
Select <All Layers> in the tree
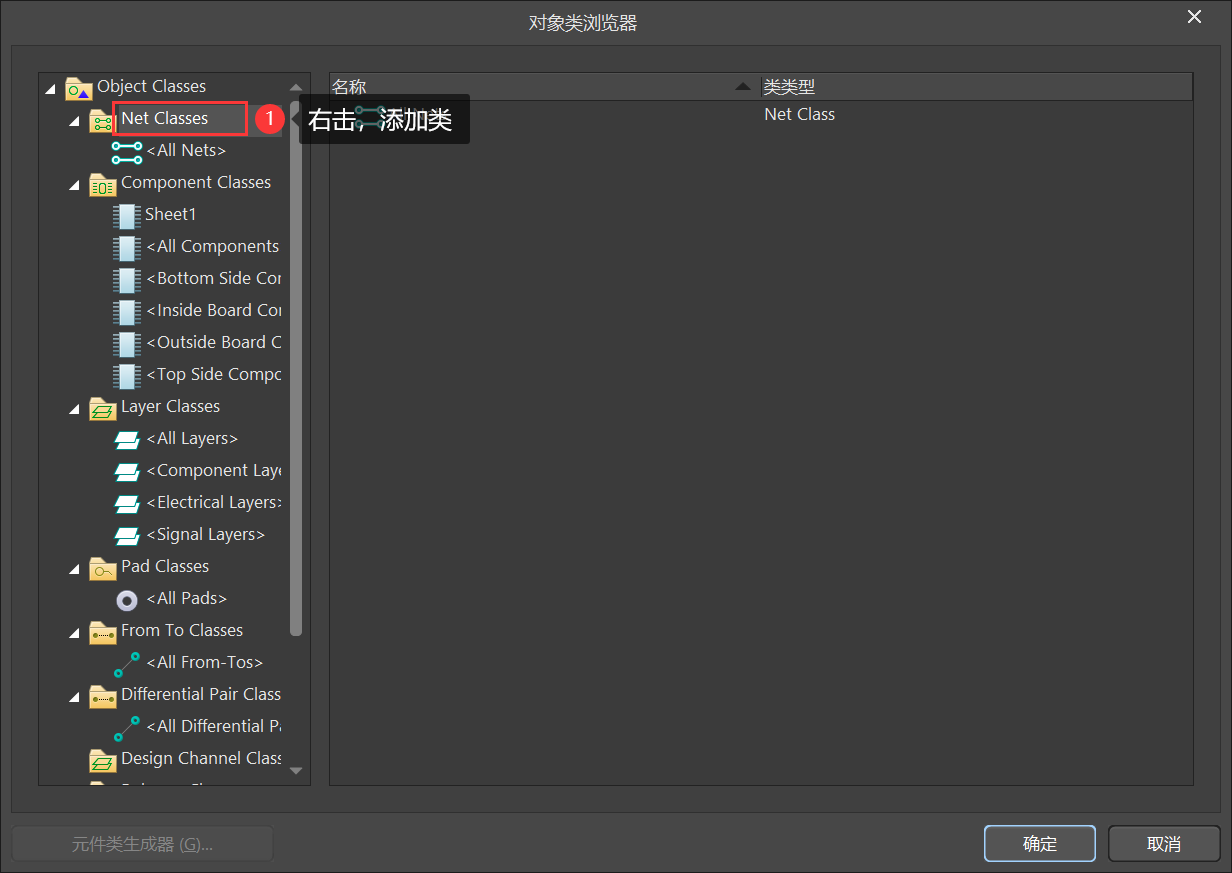tap(192, 438)
